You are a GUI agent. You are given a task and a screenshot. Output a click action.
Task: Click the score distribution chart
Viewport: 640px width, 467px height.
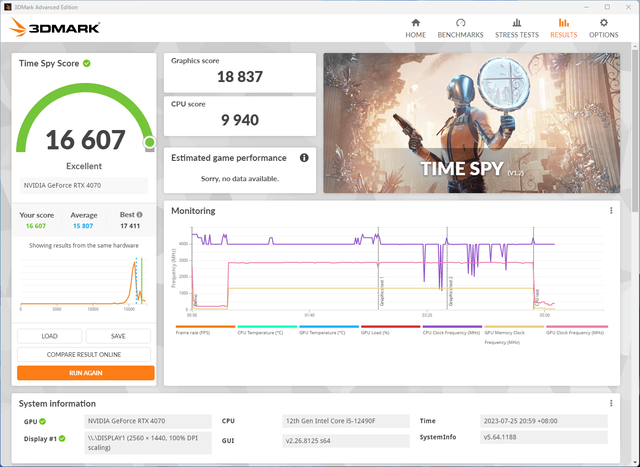[83, 283]
